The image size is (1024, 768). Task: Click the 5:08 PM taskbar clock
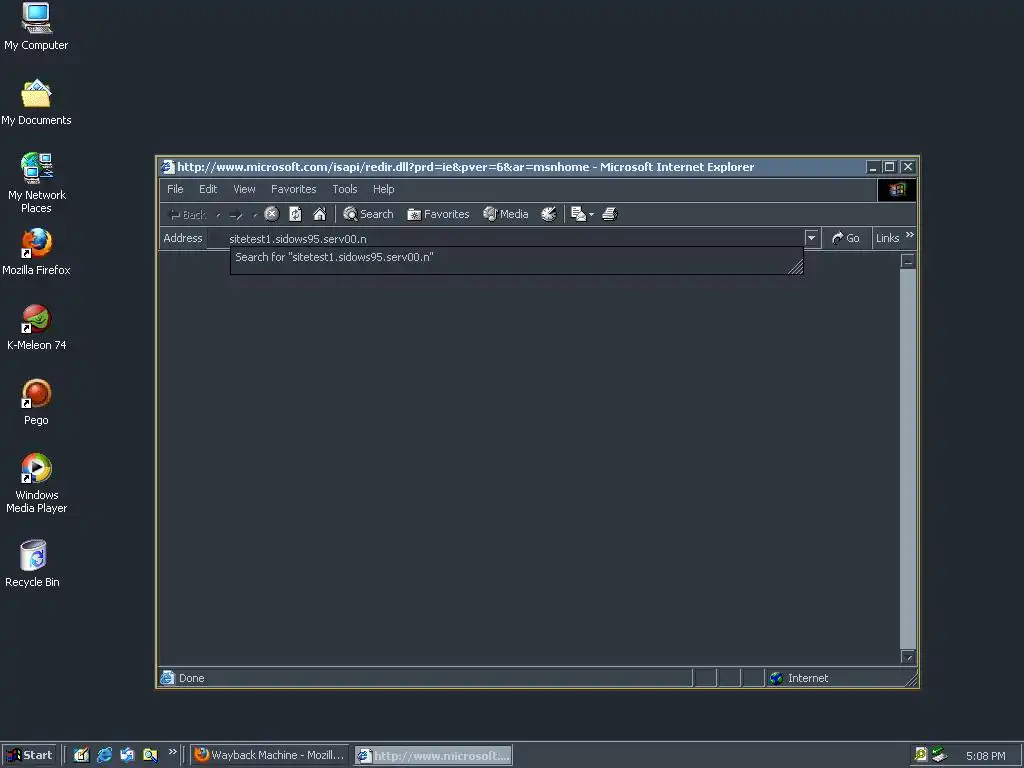(x=985, y=756)
